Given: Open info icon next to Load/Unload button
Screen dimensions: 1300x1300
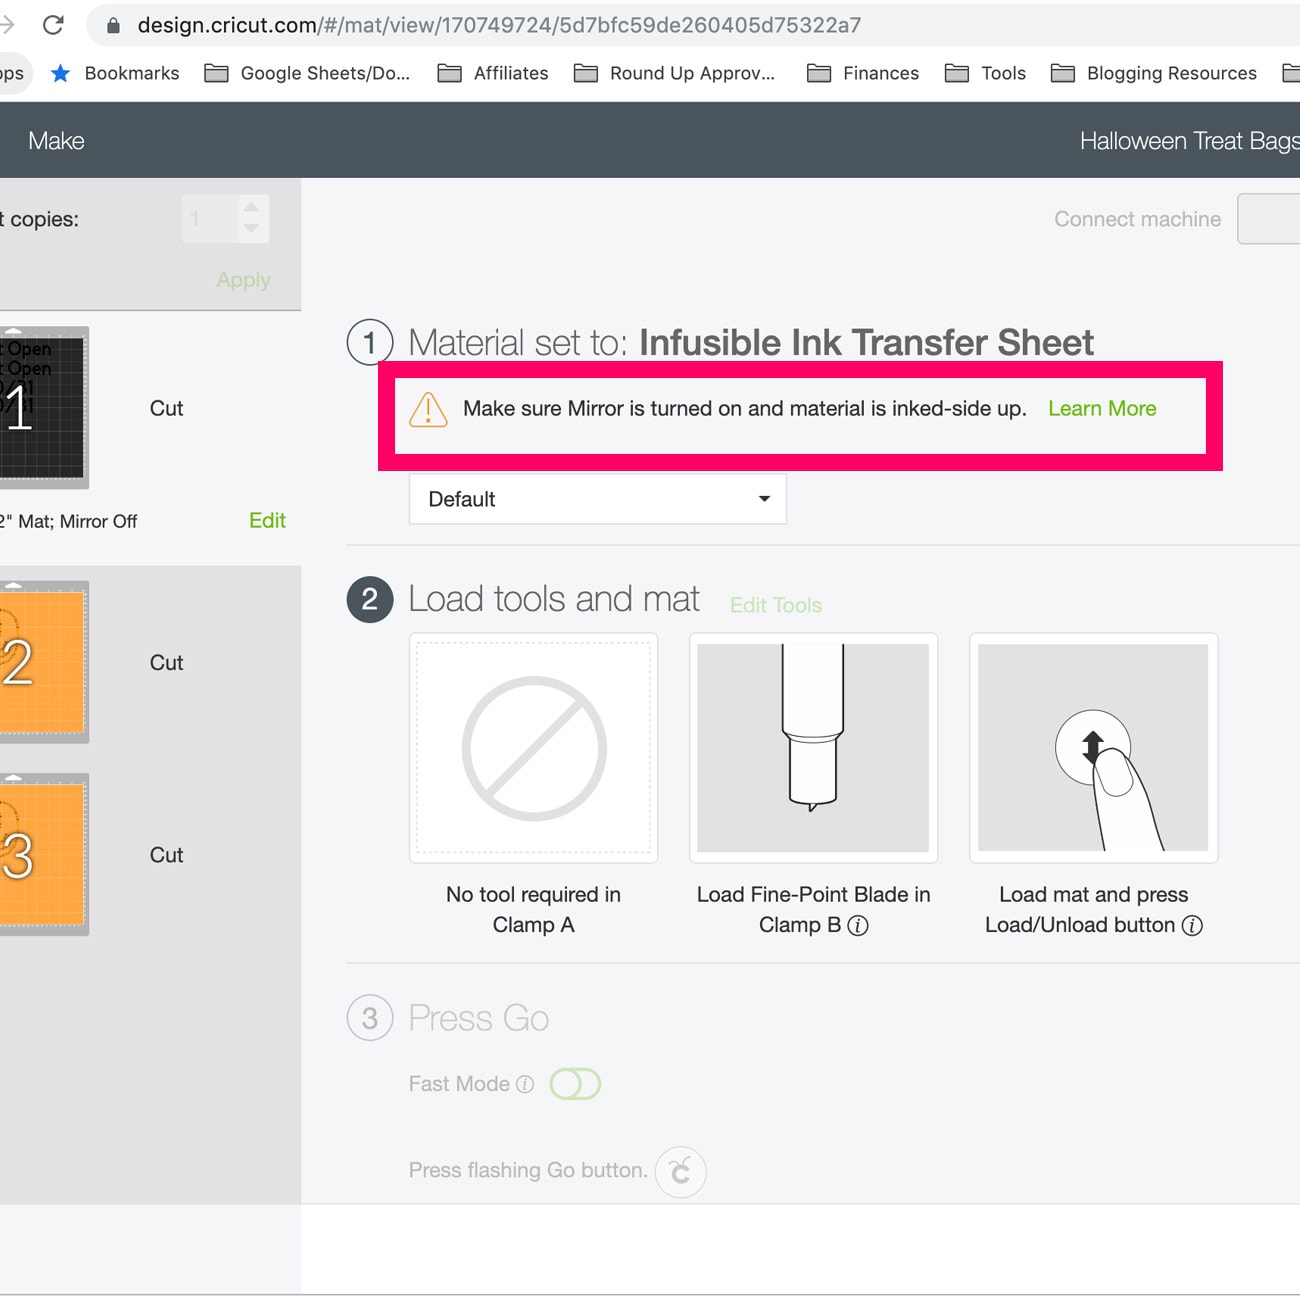Looking at the screenshot, I should point(1192,925).
